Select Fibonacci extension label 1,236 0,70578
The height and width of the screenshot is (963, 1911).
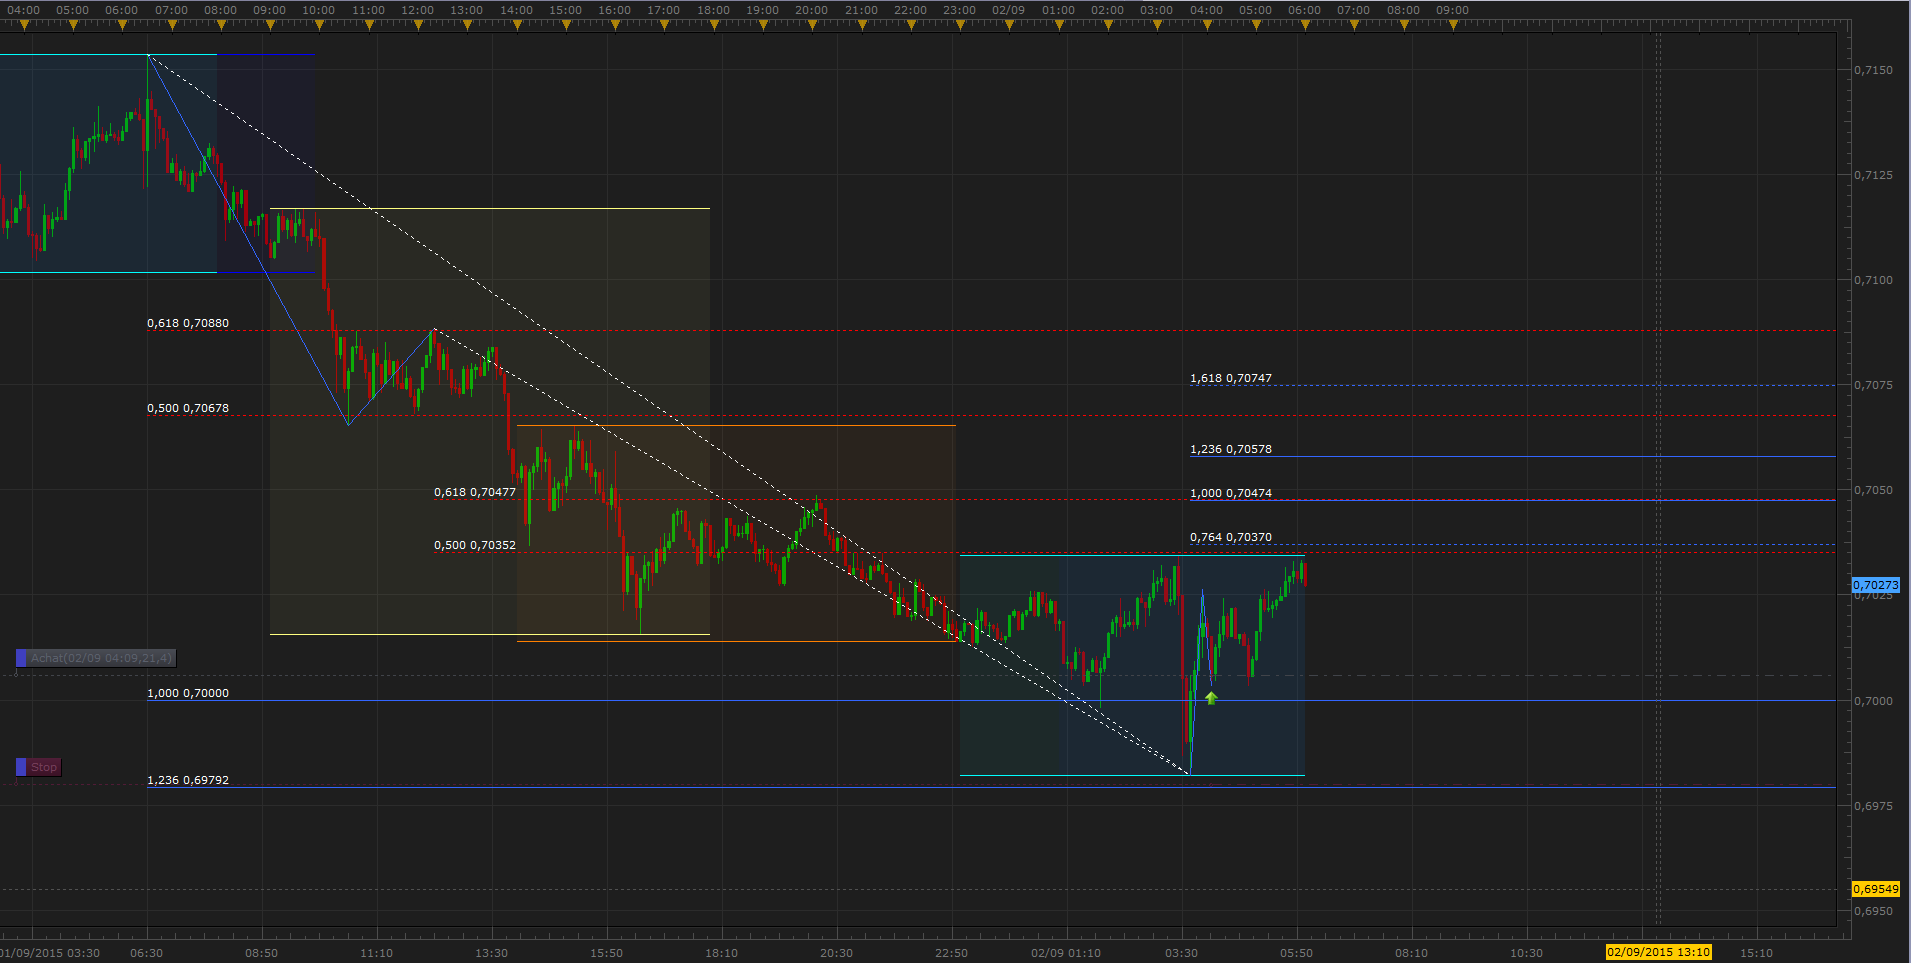[x=1231, y=449]
